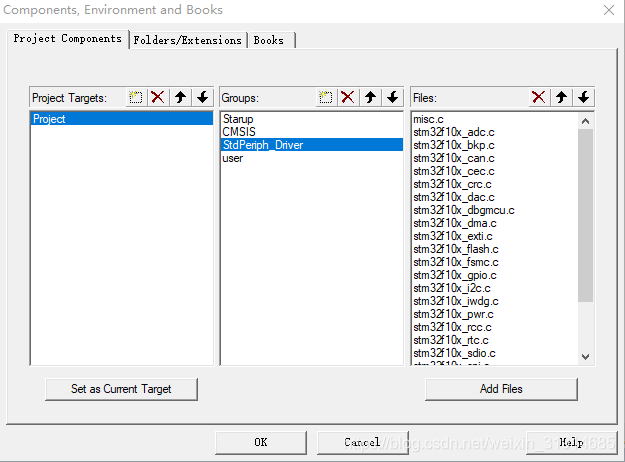Select the Starup group
625x462 pixels.
pyautogui.click(x=311, y=119)
